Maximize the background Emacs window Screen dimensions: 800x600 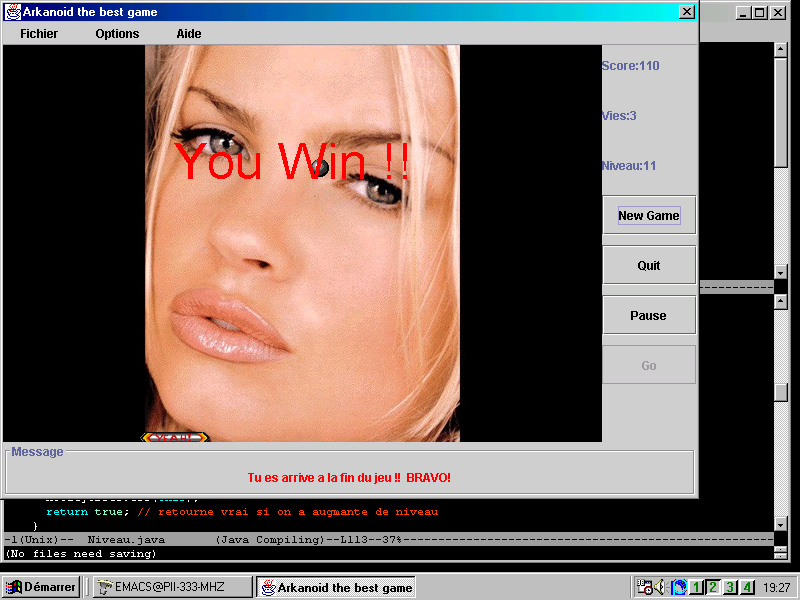[761, 12]
